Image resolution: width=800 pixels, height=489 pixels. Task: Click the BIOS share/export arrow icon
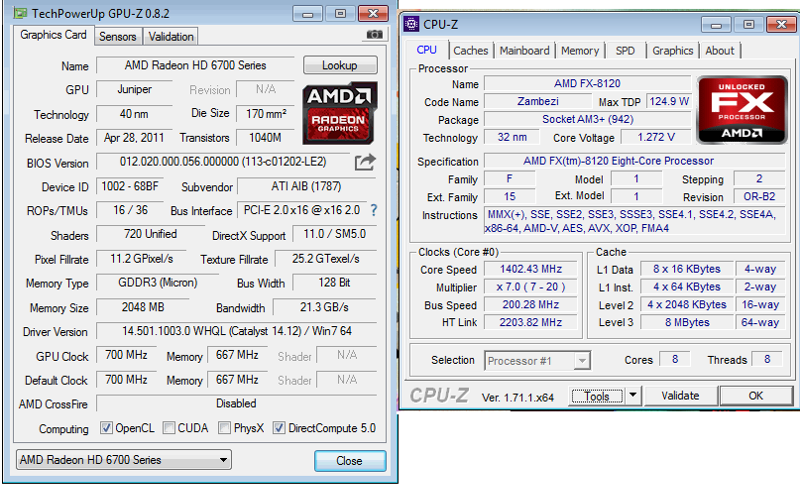click(365, 162)
